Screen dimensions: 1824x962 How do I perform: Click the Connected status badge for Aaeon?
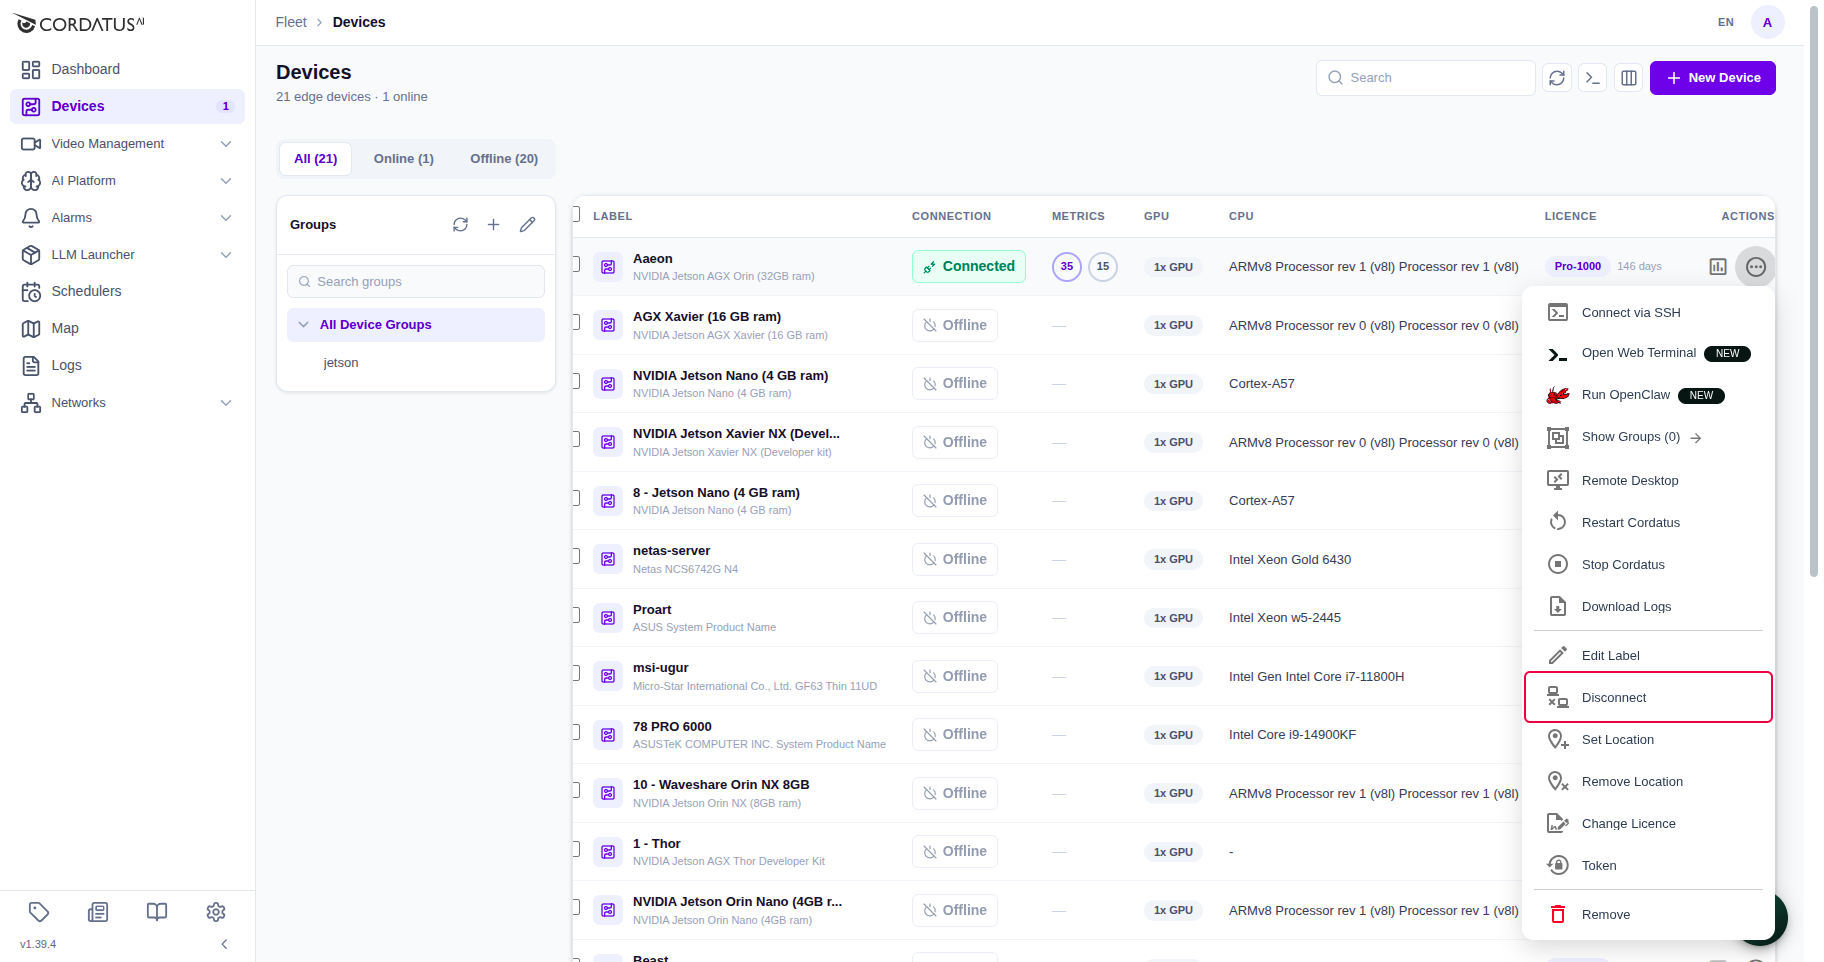tap(969, 267)
